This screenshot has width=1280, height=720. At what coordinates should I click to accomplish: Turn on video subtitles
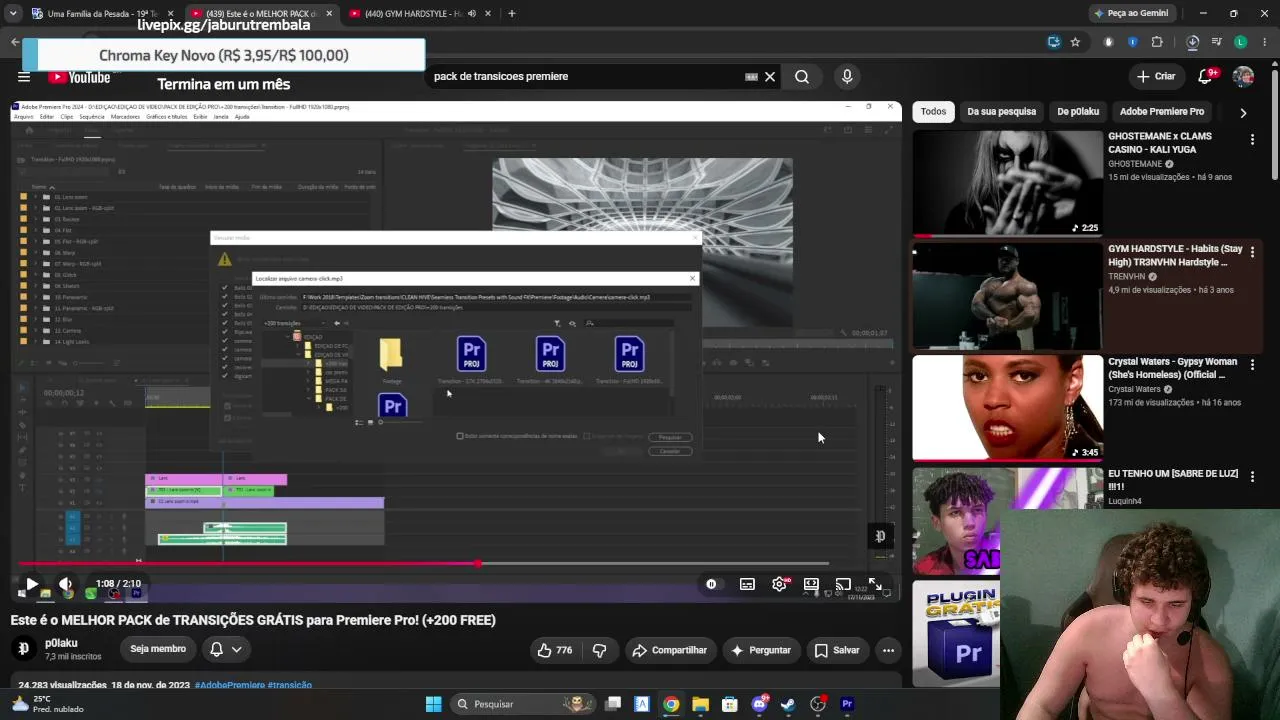click(x=747, y=584)
